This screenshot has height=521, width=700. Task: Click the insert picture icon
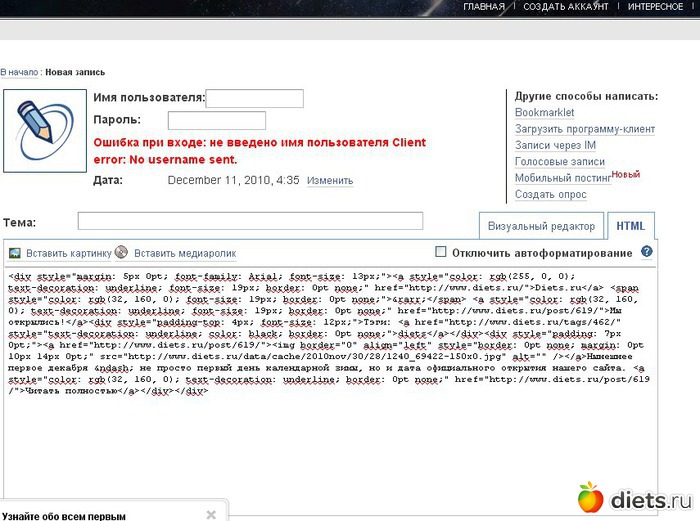pos(13,253)
